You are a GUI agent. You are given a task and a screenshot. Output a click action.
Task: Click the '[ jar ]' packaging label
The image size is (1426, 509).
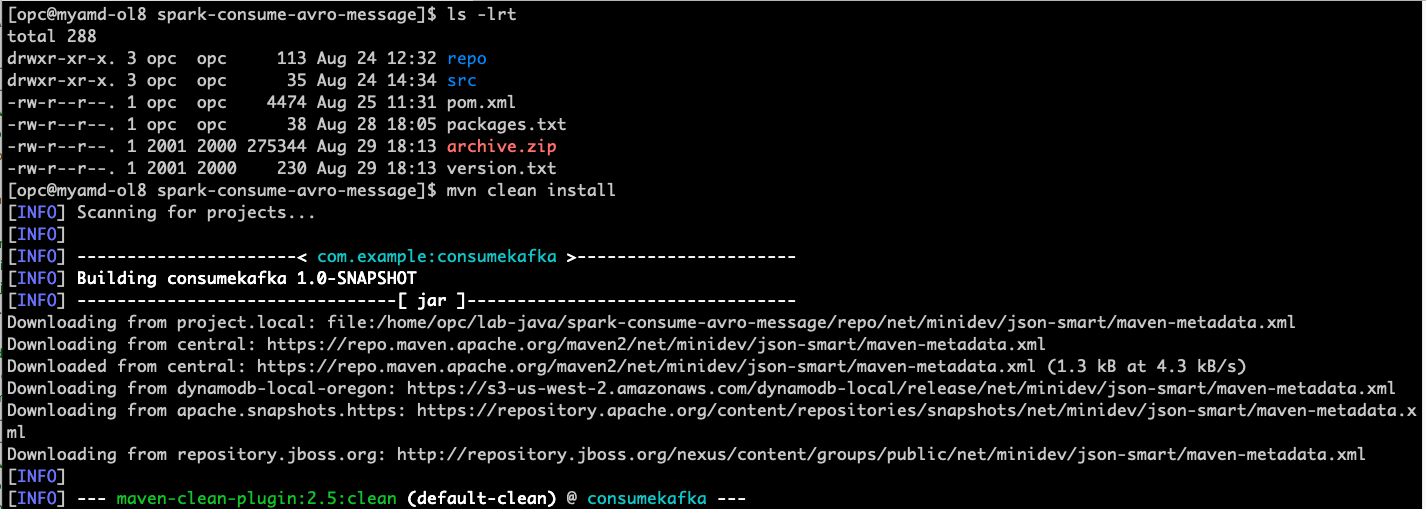coord(431,300)
